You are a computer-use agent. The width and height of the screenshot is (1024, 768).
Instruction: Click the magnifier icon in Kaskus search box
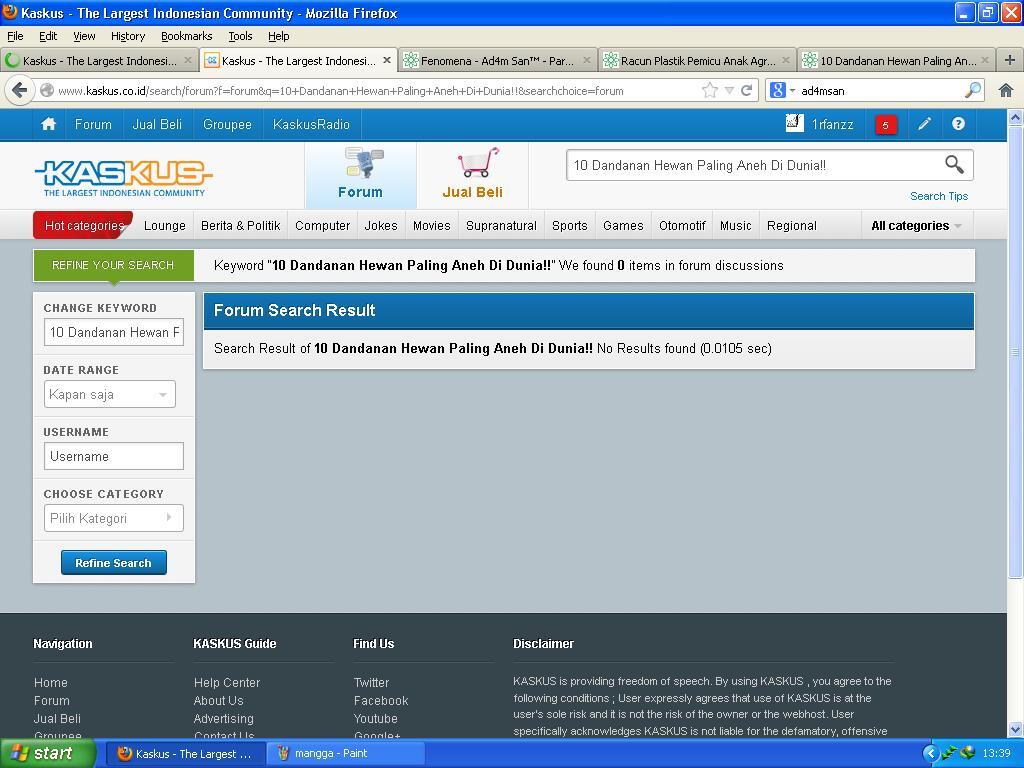[954, 165]
